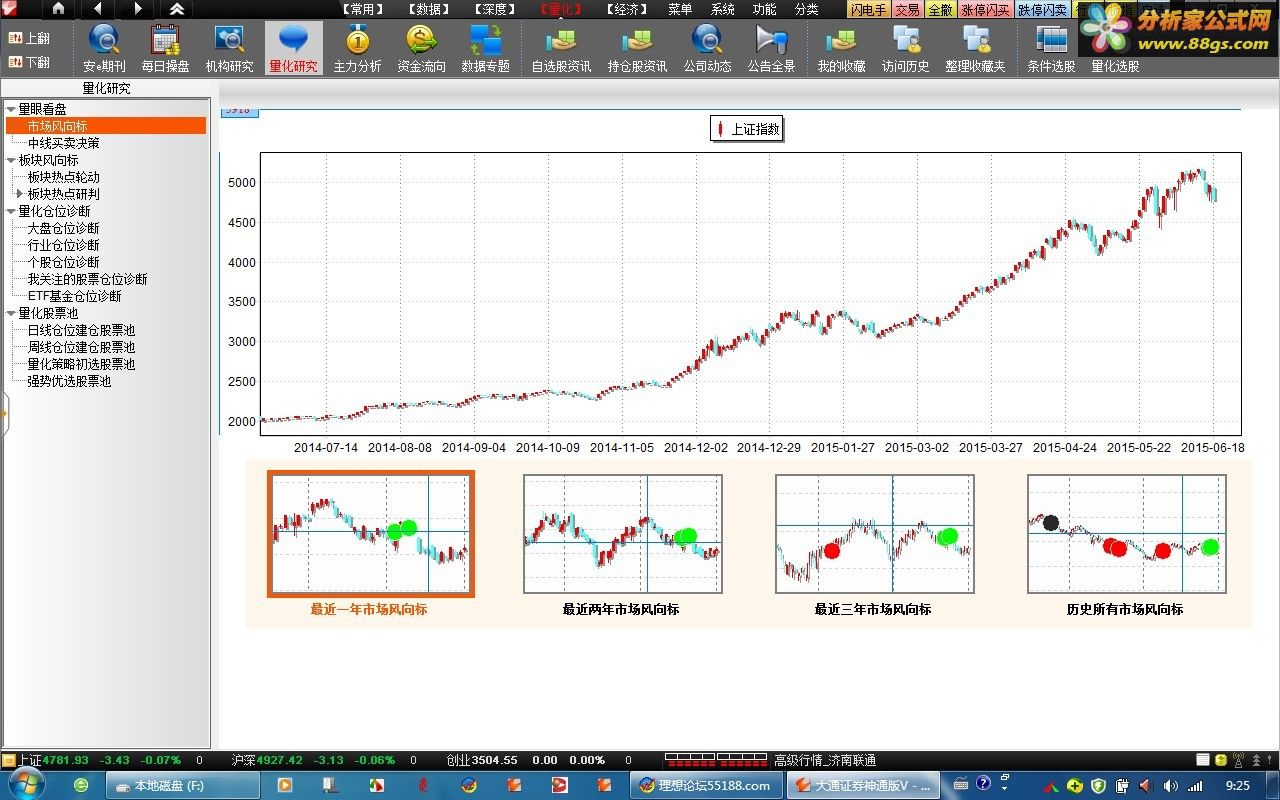This screenshot has height=800, width=1280.
Task: Open the 菜单 menu
Action: [x=680, y=9]
